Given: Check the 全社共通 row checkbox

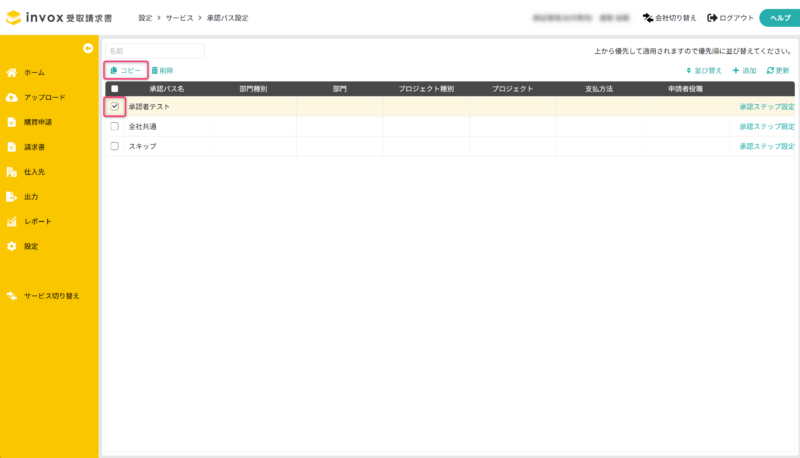Looking at the screenshot, I should point(115,126).
